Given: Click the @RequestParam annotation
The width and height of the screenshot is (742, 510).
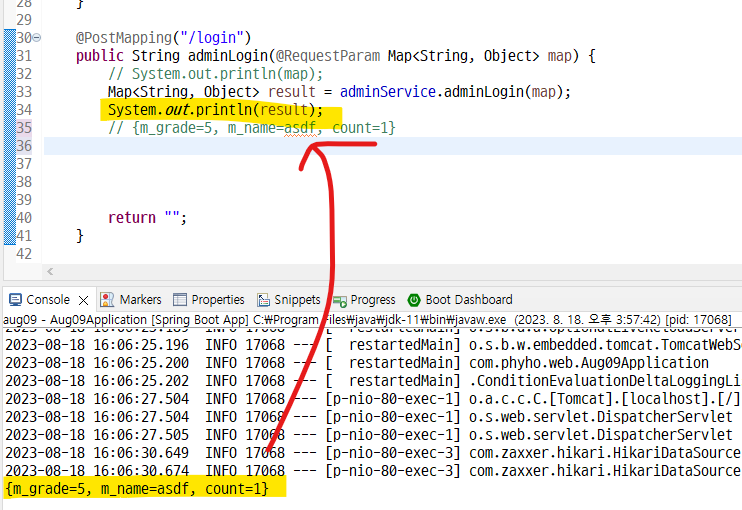Looking at the screenshot, I should 328,56.
